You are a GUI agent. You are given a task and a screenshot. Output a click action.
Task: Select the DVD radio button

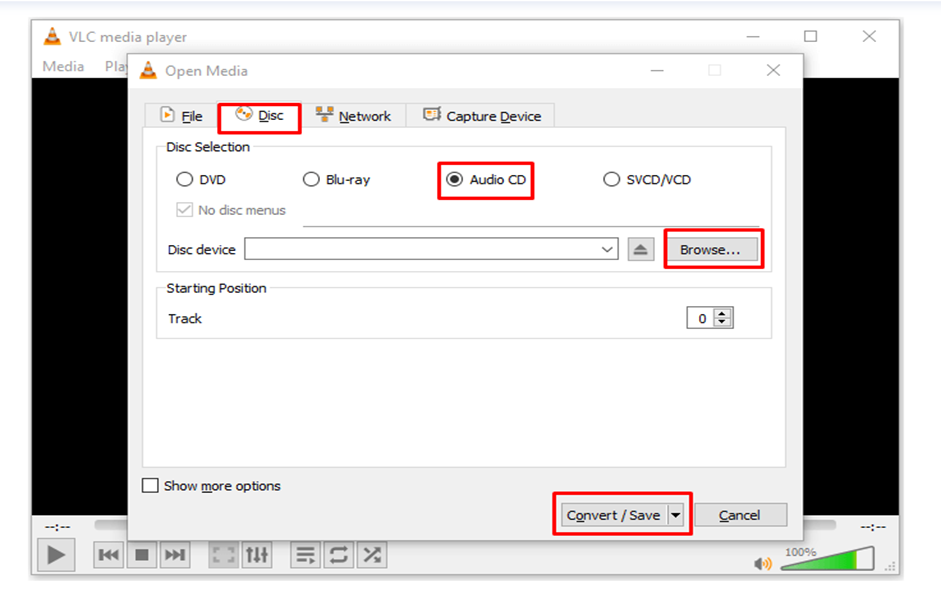point(184,179)
